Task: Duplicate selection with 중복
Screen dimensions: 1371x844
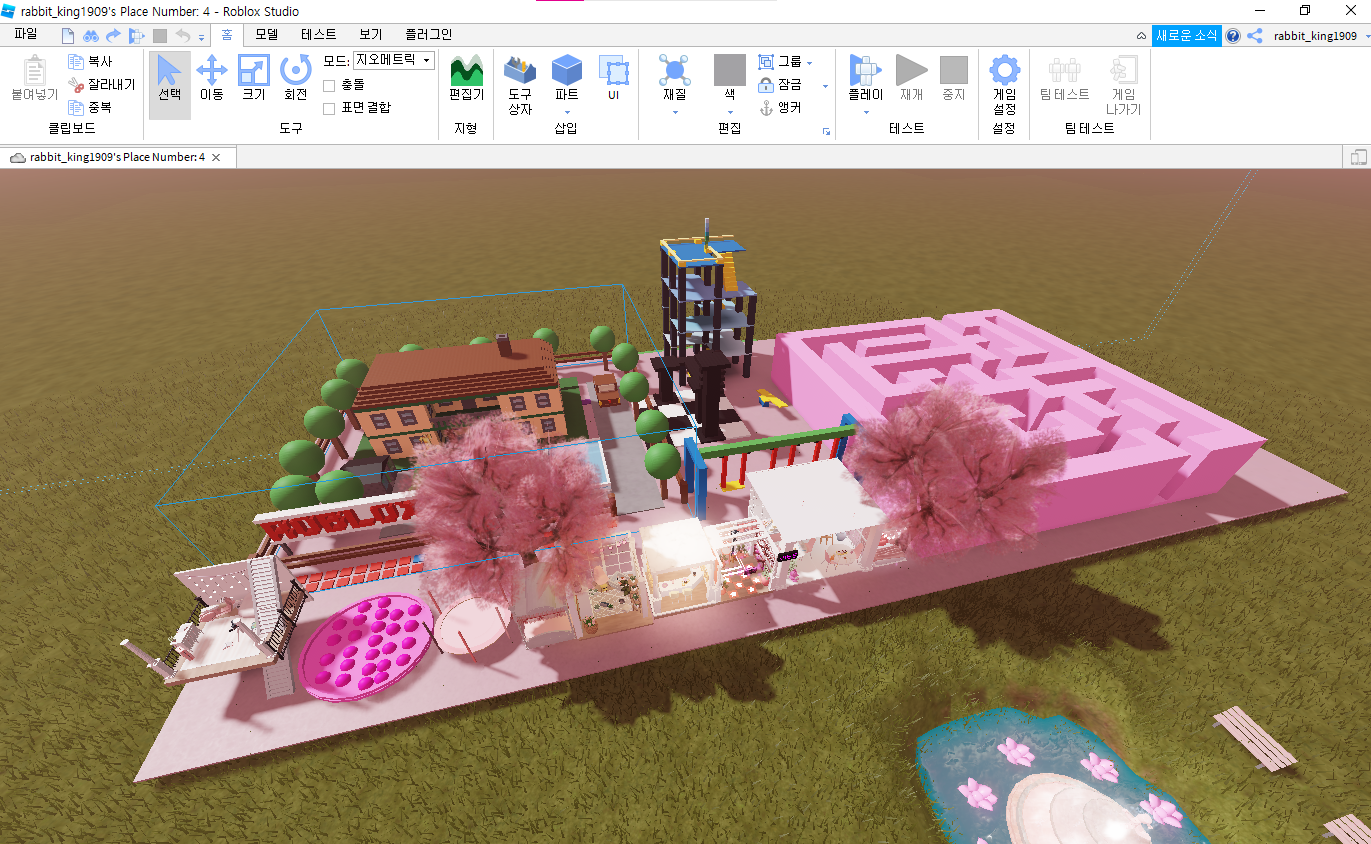Action: pyautogui.click(x=91, y=107)
